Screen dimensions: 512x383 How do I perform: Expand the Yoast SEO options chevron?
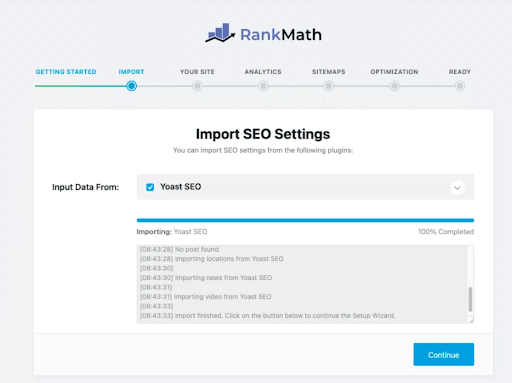457,188
